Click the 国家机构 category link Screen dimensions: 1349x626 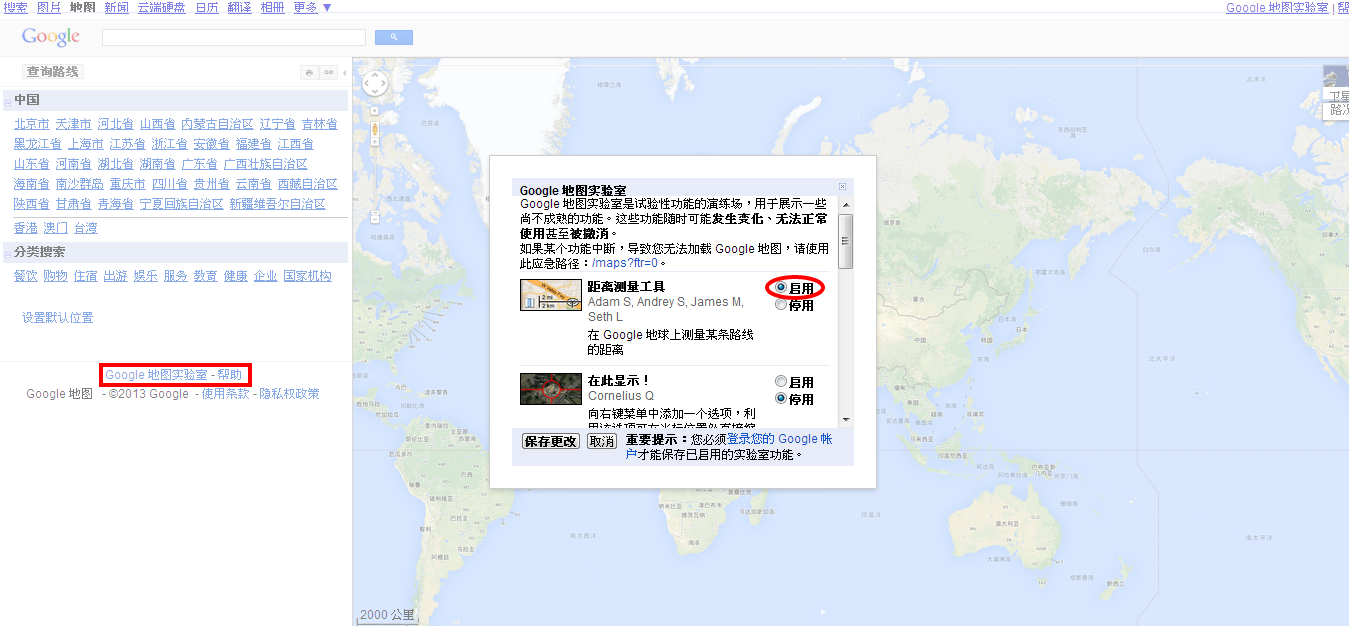[308, 276]
